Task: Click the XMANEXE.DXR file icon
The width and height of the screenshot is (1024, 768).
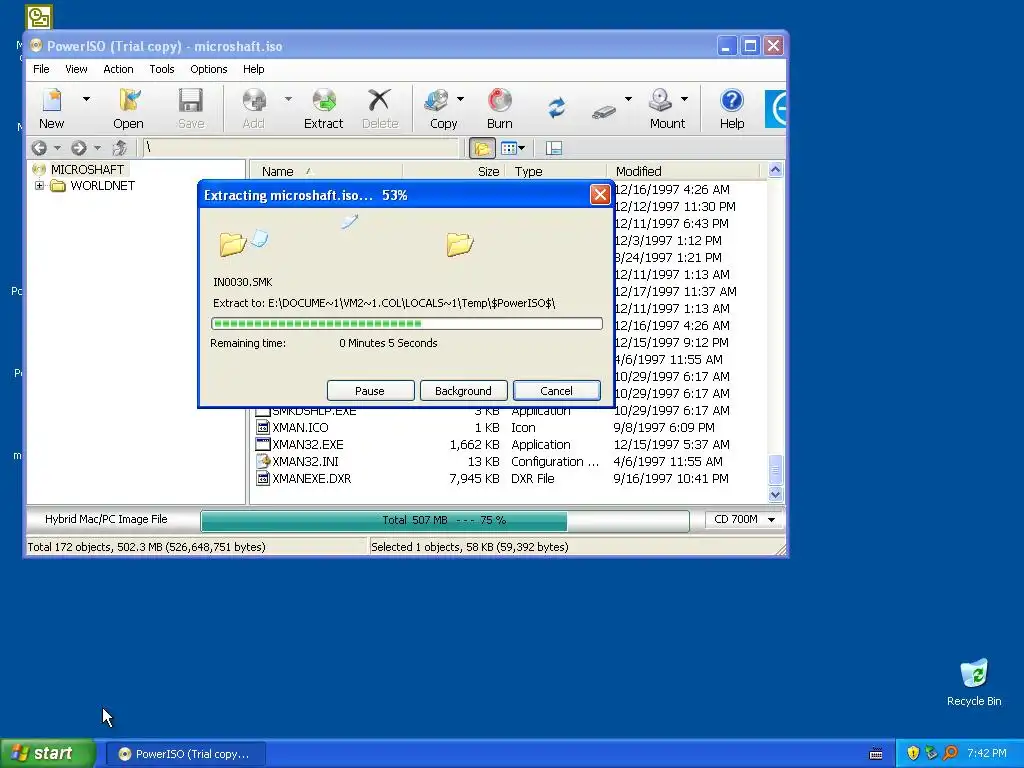Action: [x=263, y=479]
